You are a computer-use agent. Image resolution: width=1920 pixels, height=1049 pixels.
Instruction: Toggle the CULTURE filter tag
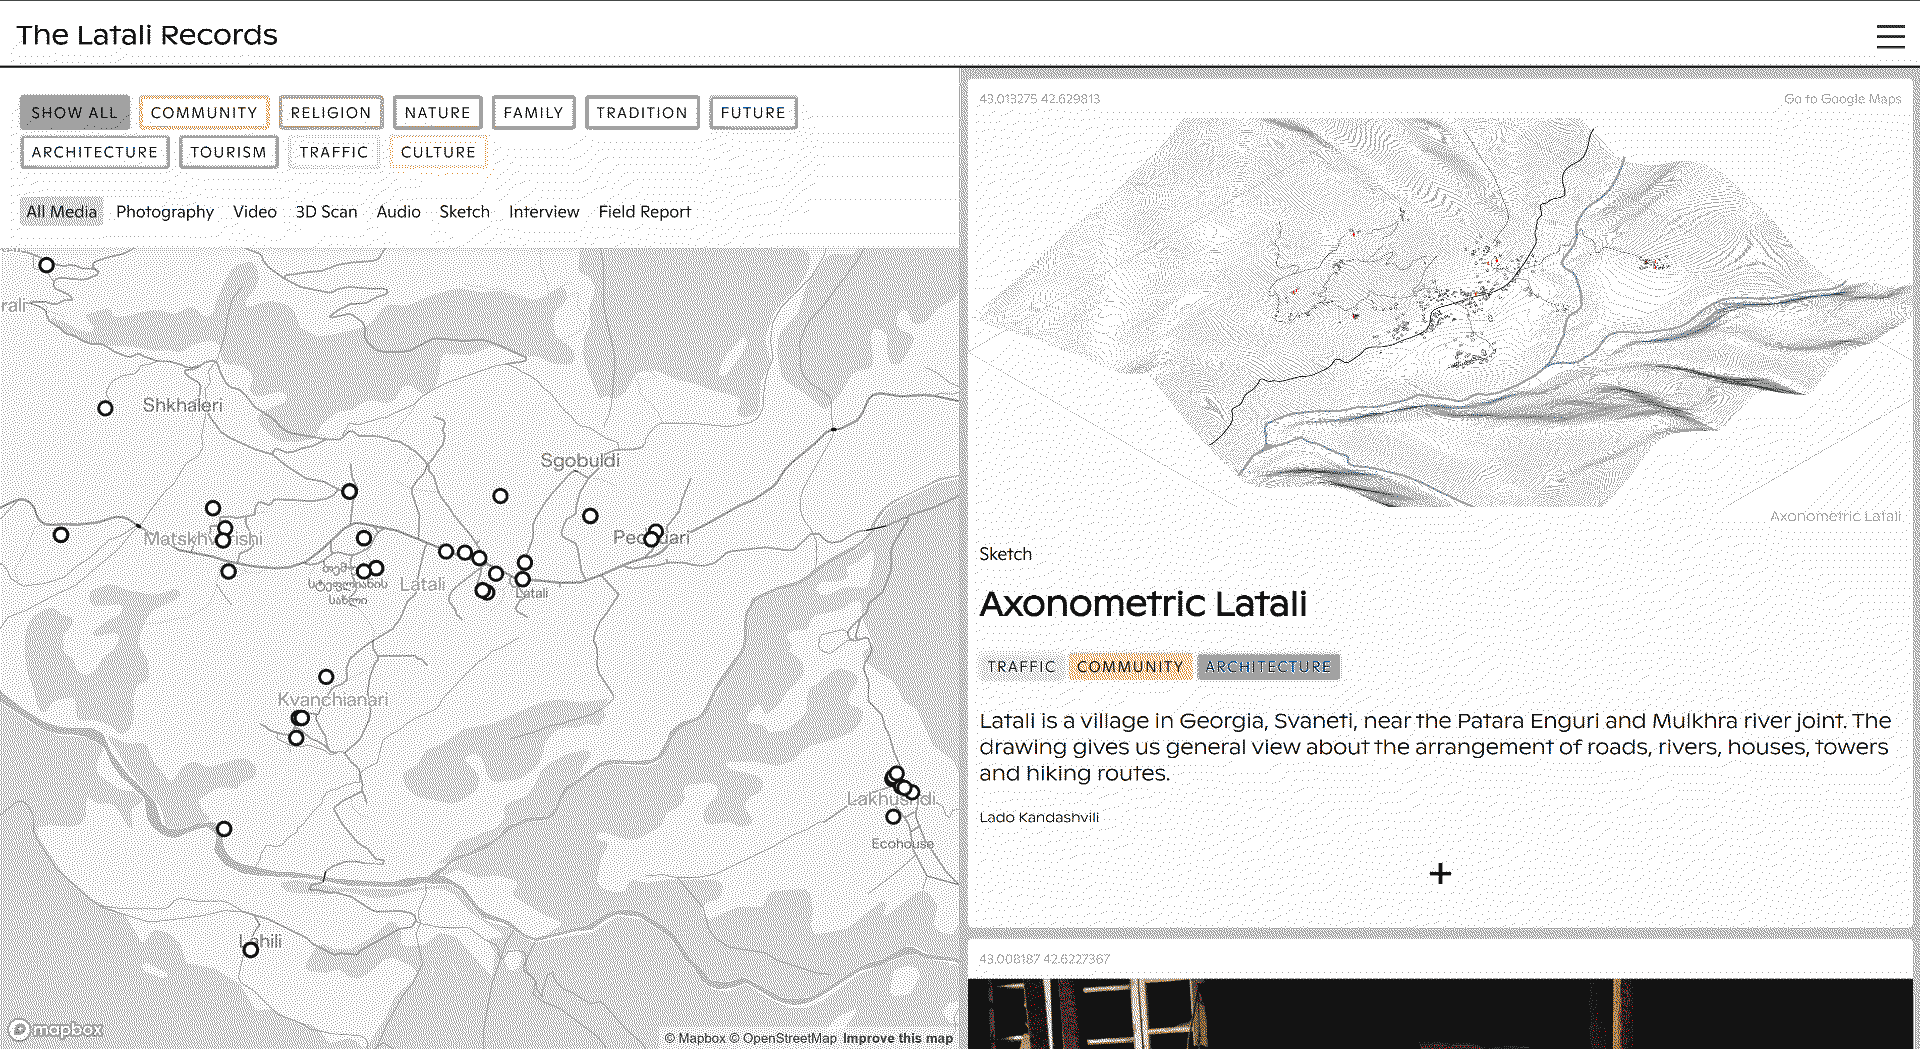tap(438, 152)
